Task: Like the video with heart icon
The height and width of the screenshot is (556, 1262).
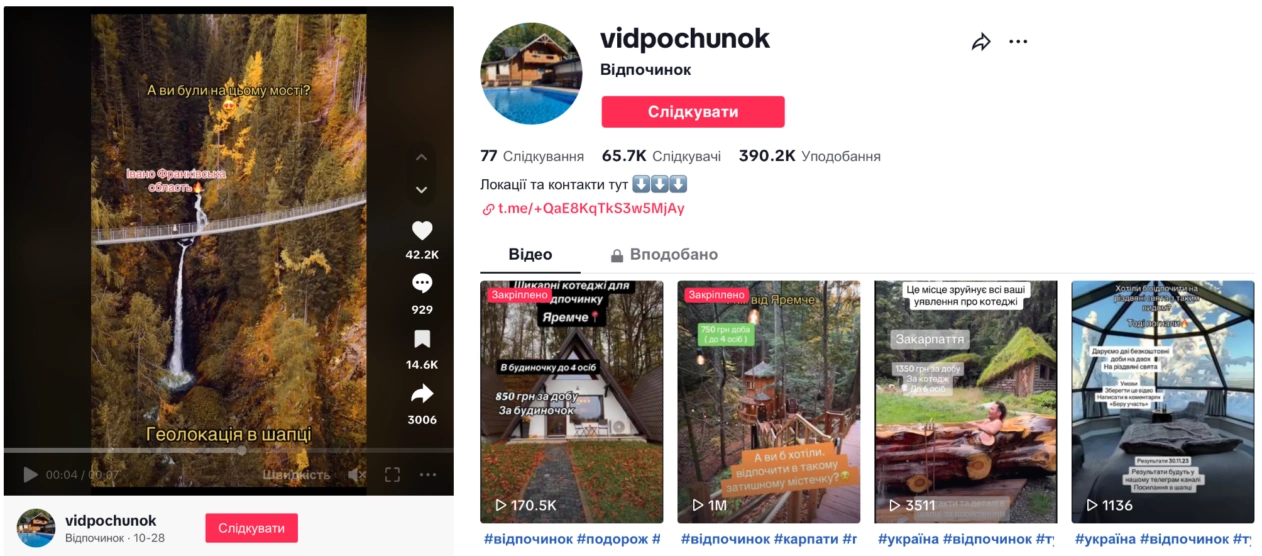Action: [422, 230]
